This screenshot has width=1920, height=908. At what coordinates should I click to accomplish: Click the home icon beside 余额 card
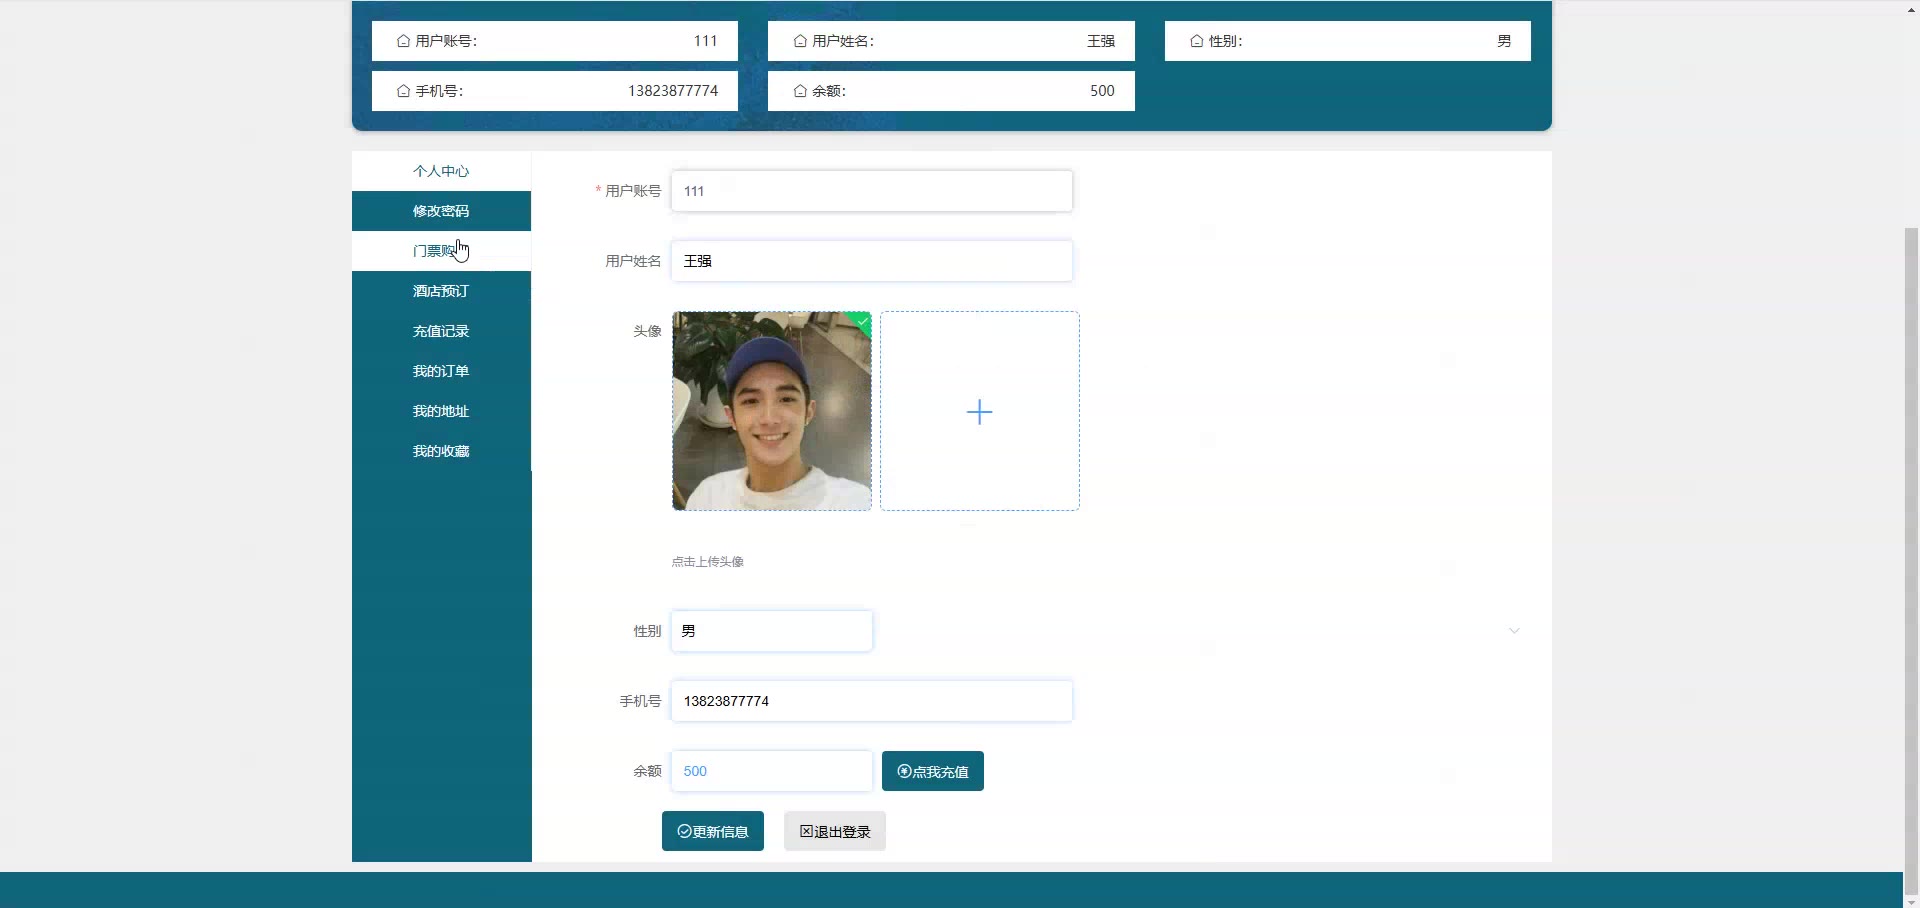800,91
